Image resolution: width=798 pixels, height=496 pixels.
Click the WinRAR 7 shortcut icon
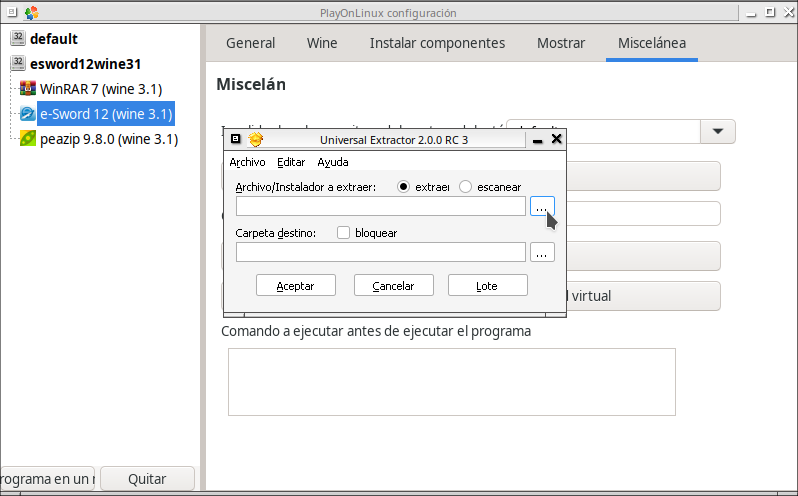point(27,89)
